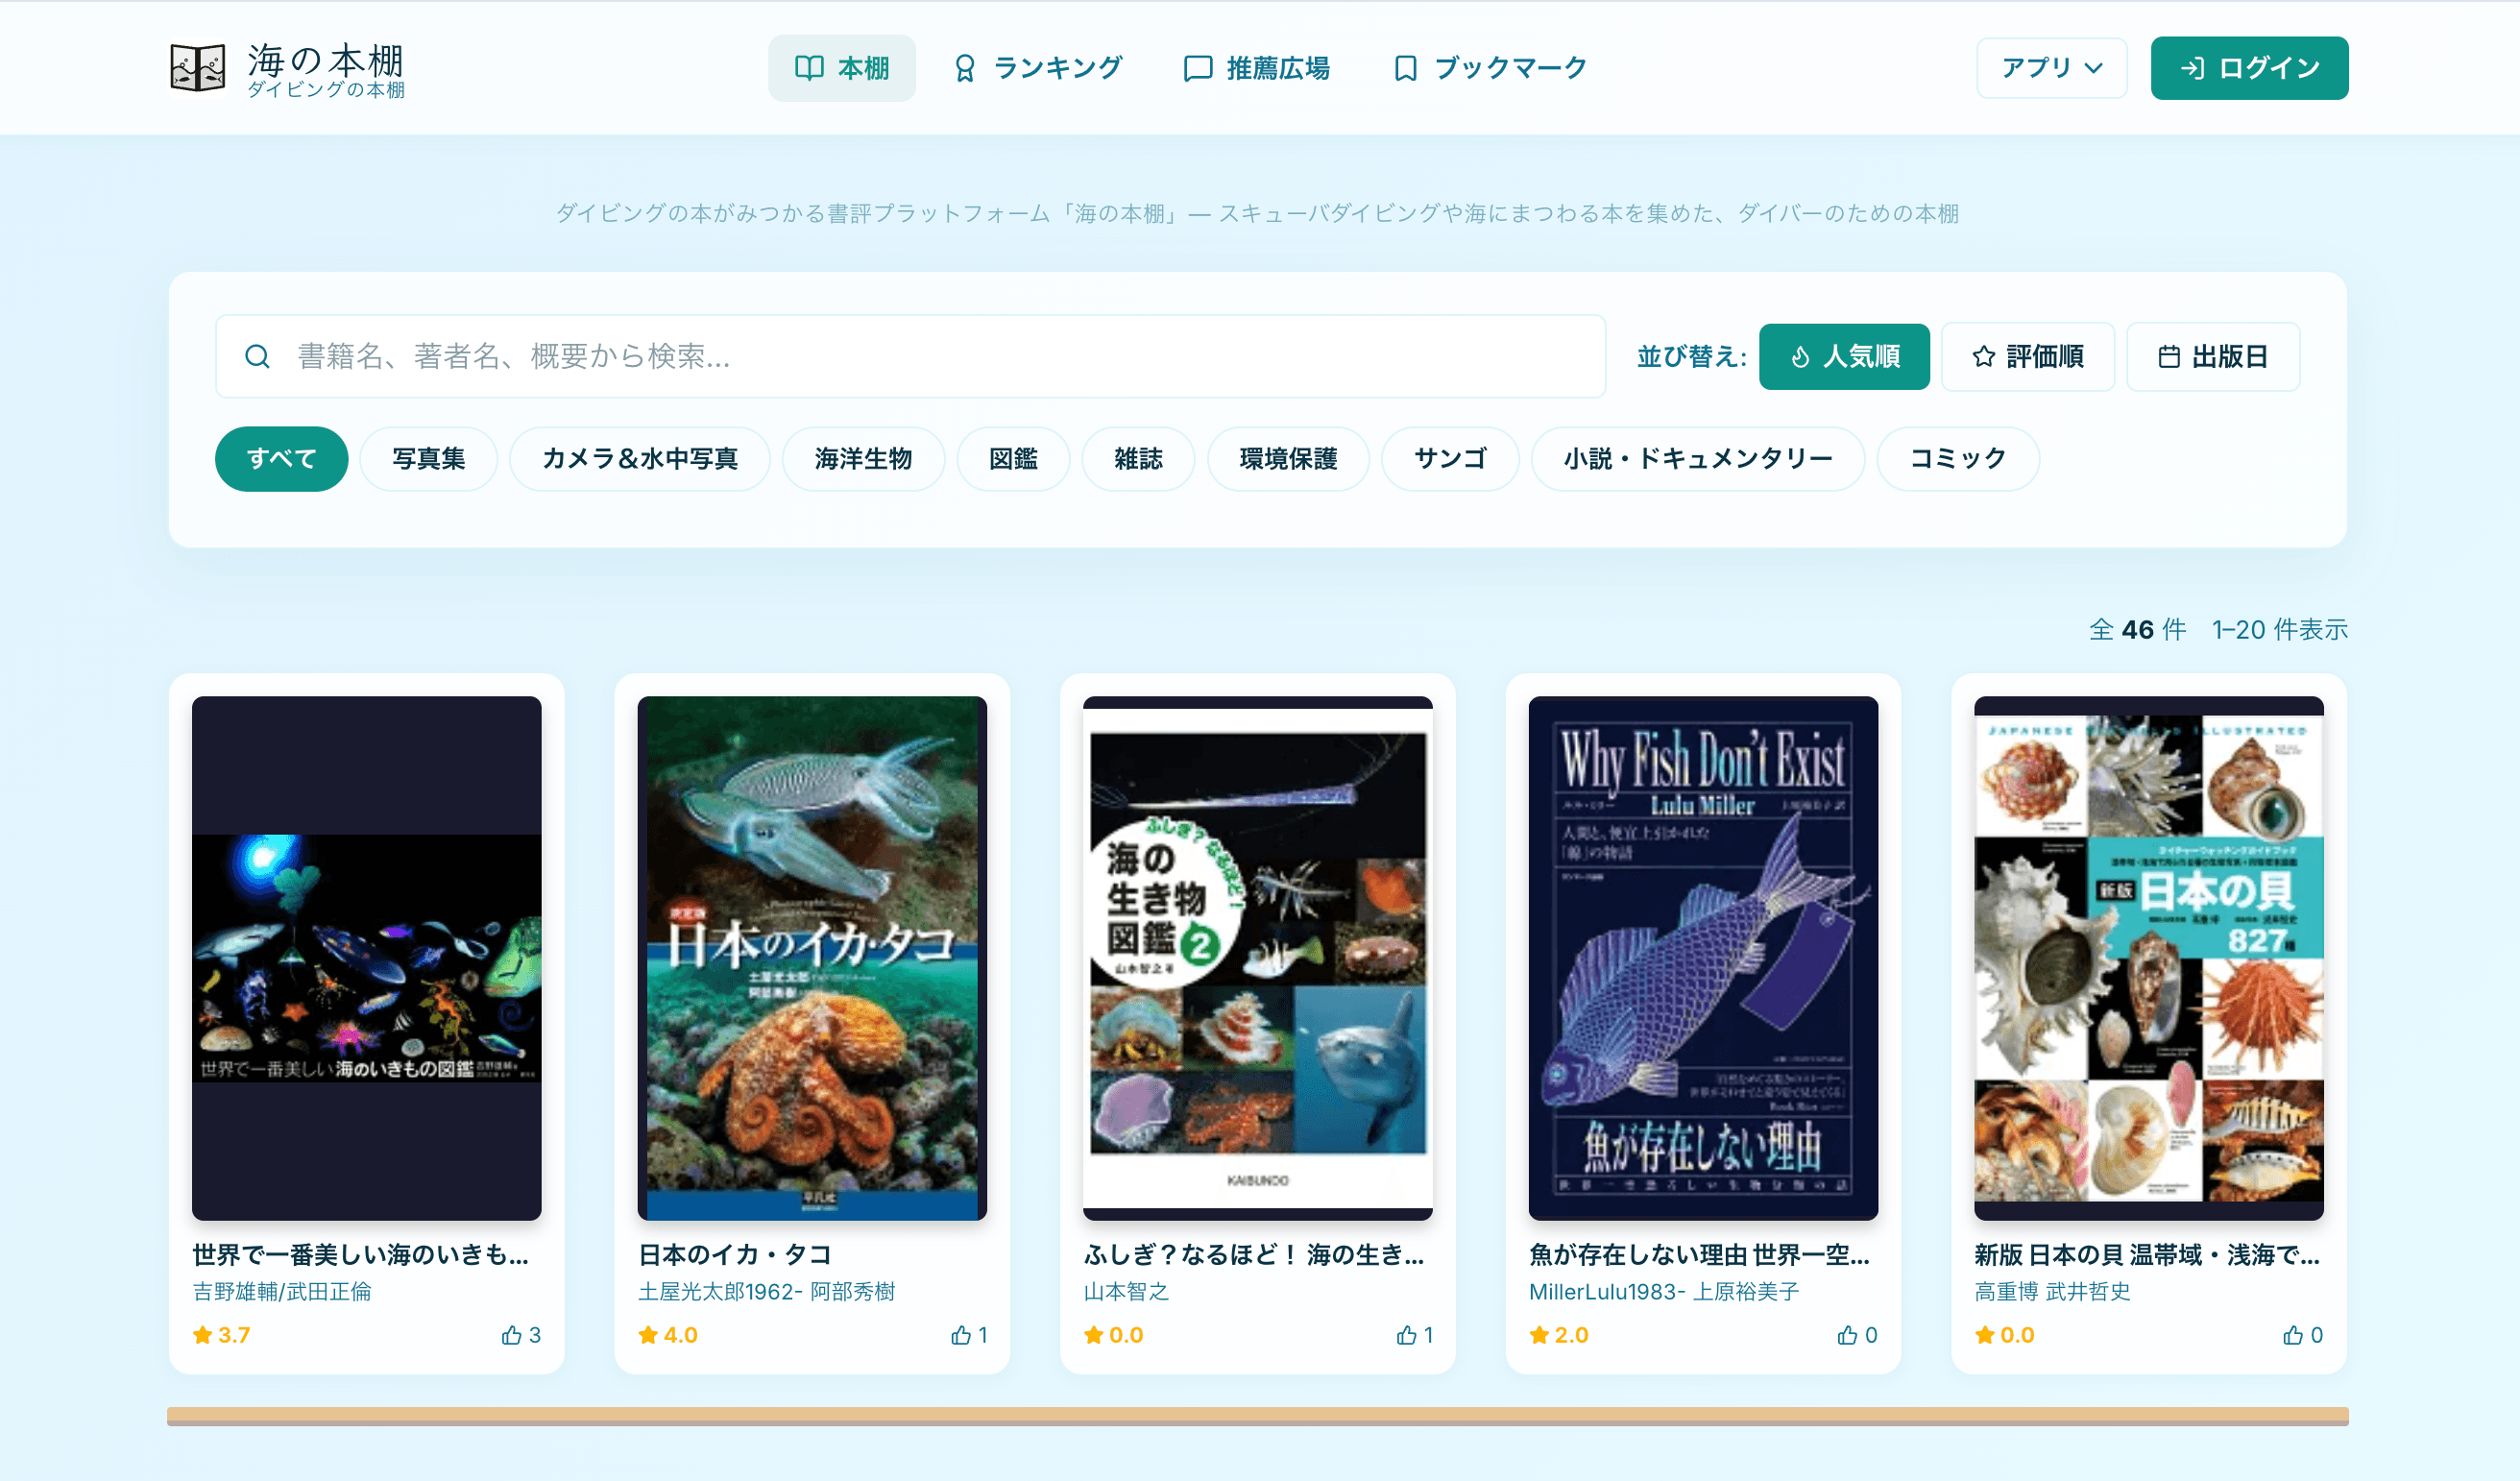Filter by 図鑑 category
This screenshot has width=2520, height=1481.
[1013, 459]
